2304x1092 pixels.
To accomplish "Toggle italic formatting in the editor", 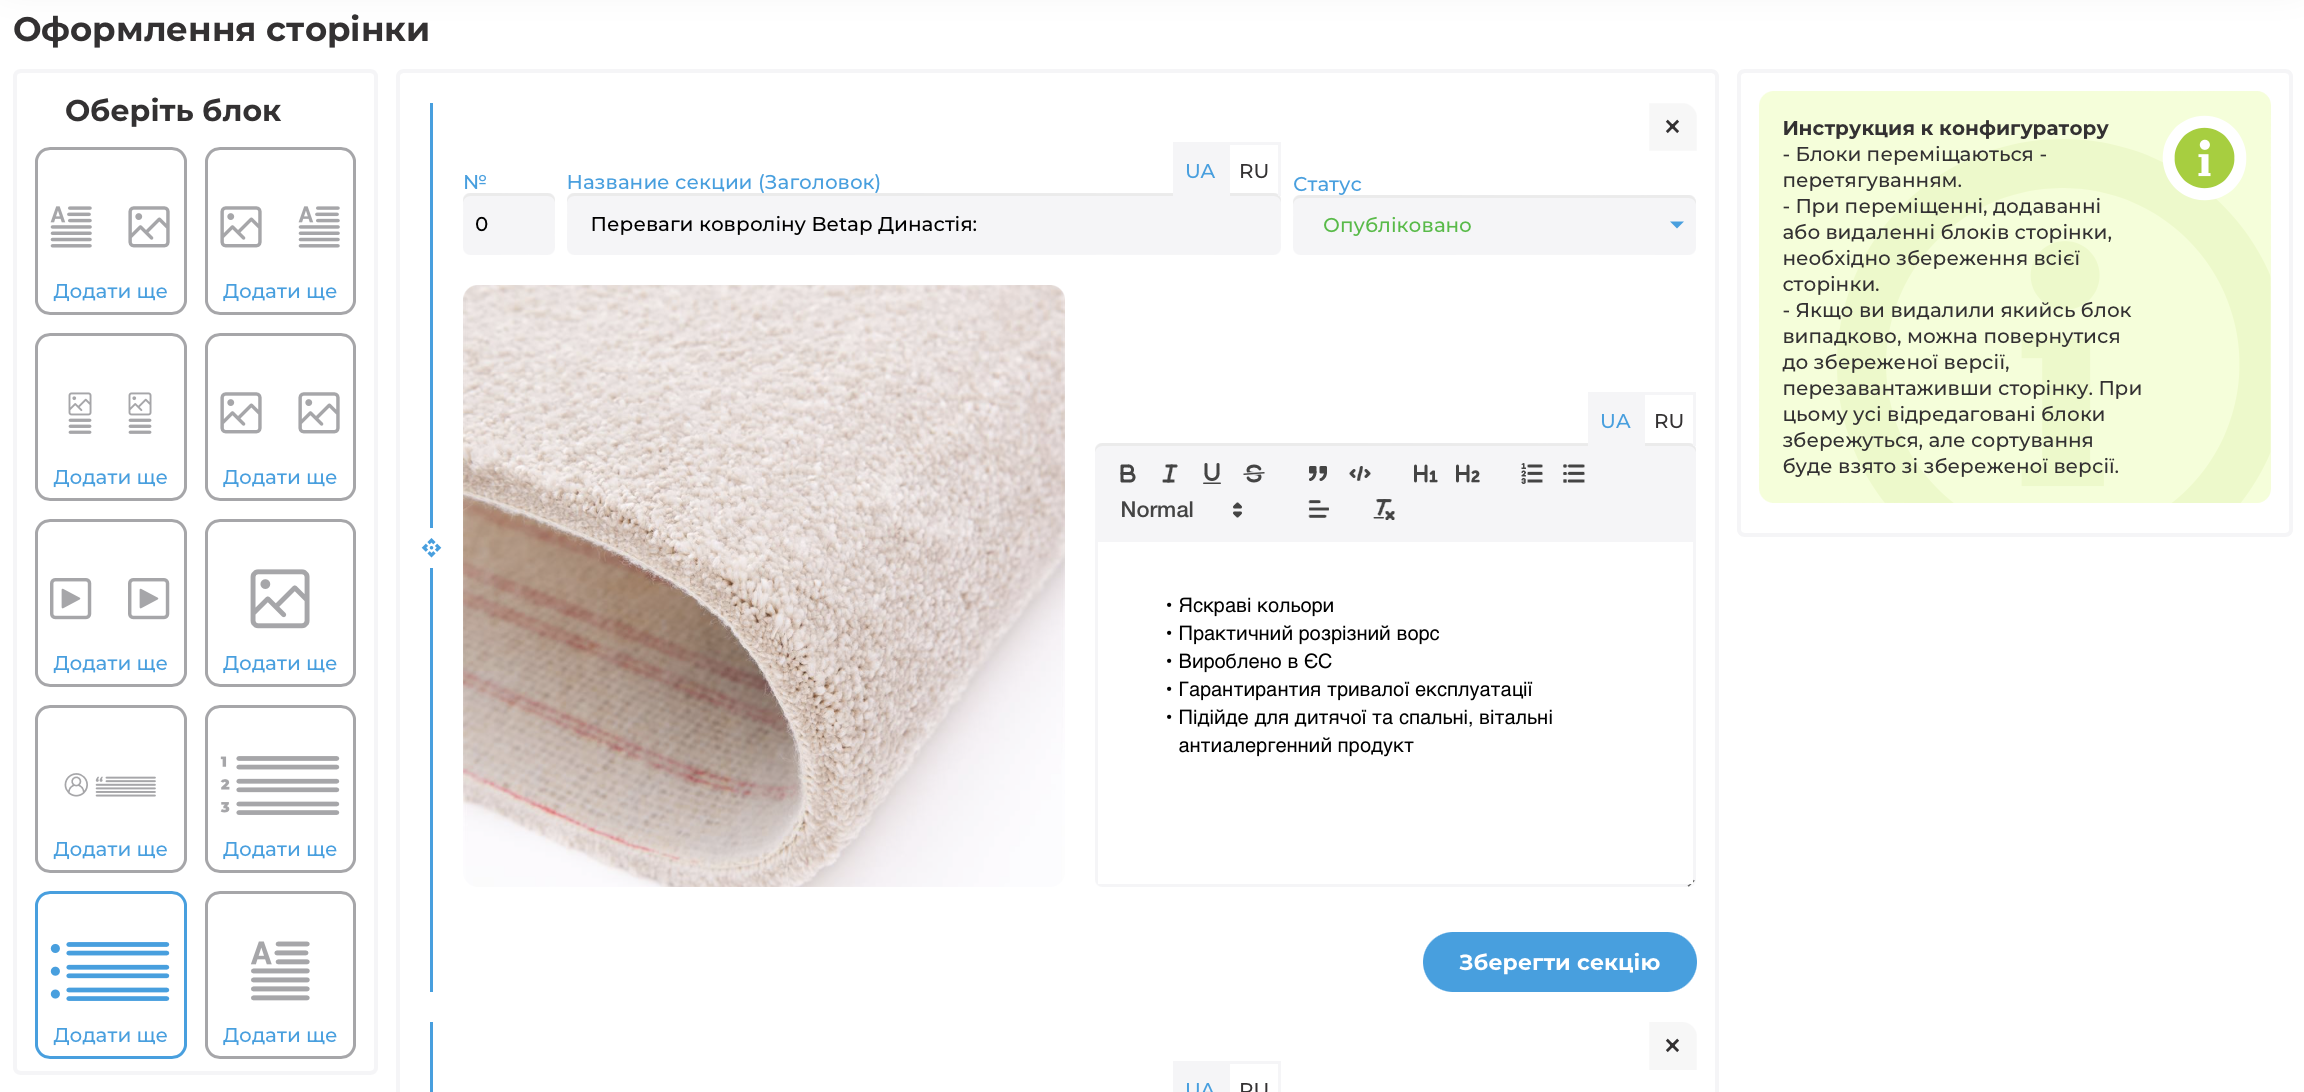I will tap(1169, 473).
